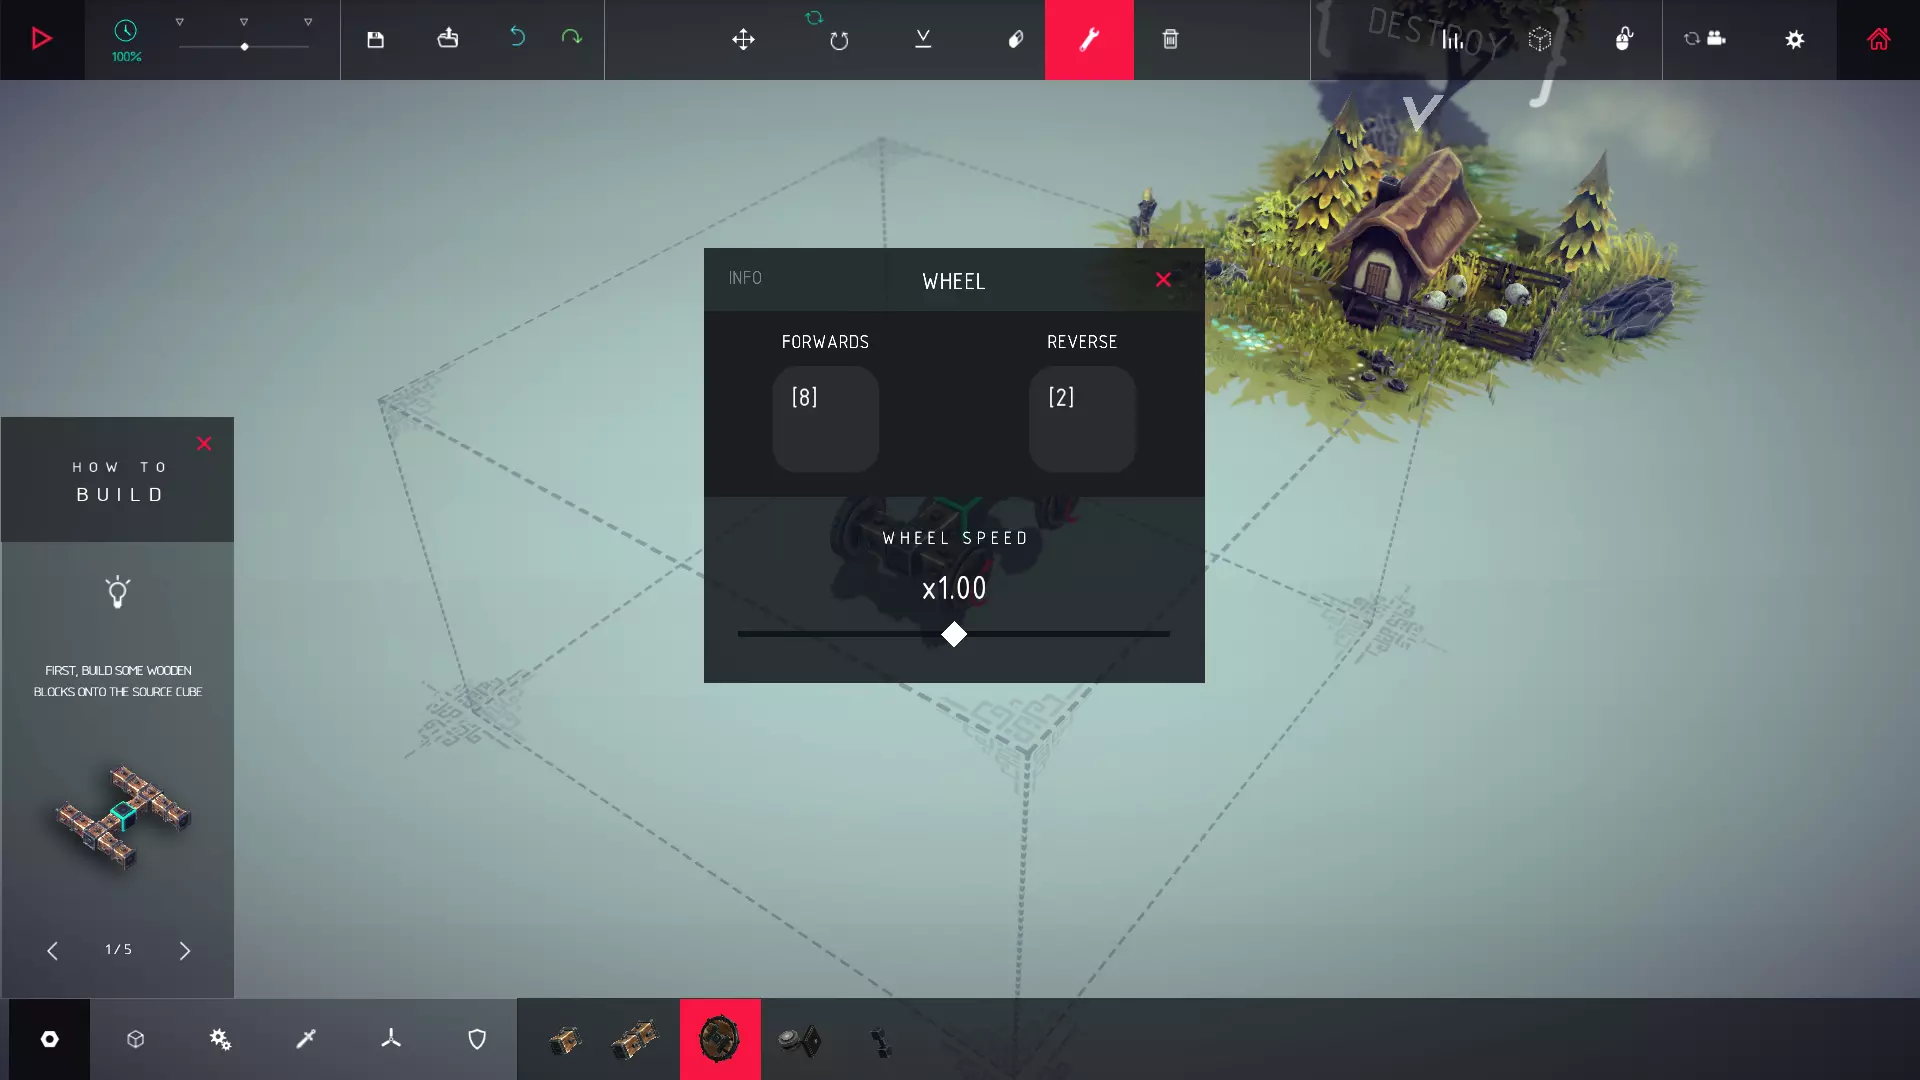Select the translate move tool
Screen dimensions: 1920x1080
(x=743, y=39)
